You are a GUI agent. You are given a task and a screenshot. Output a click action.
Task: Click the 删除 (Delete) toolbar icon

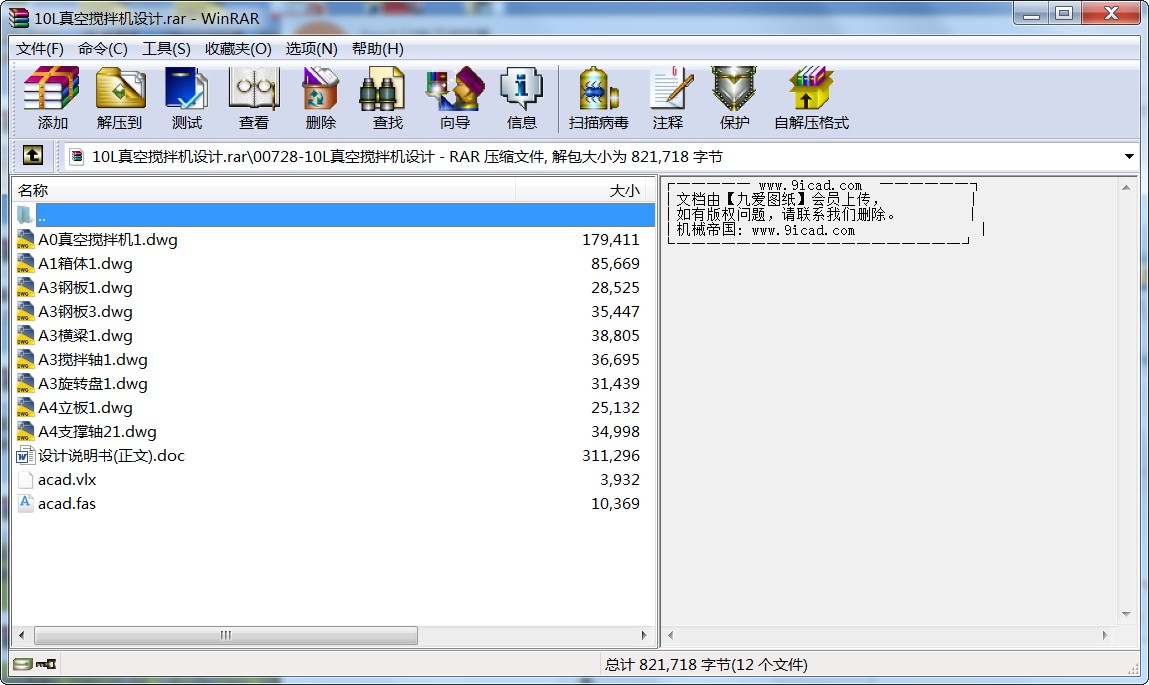tap(320, 98)
